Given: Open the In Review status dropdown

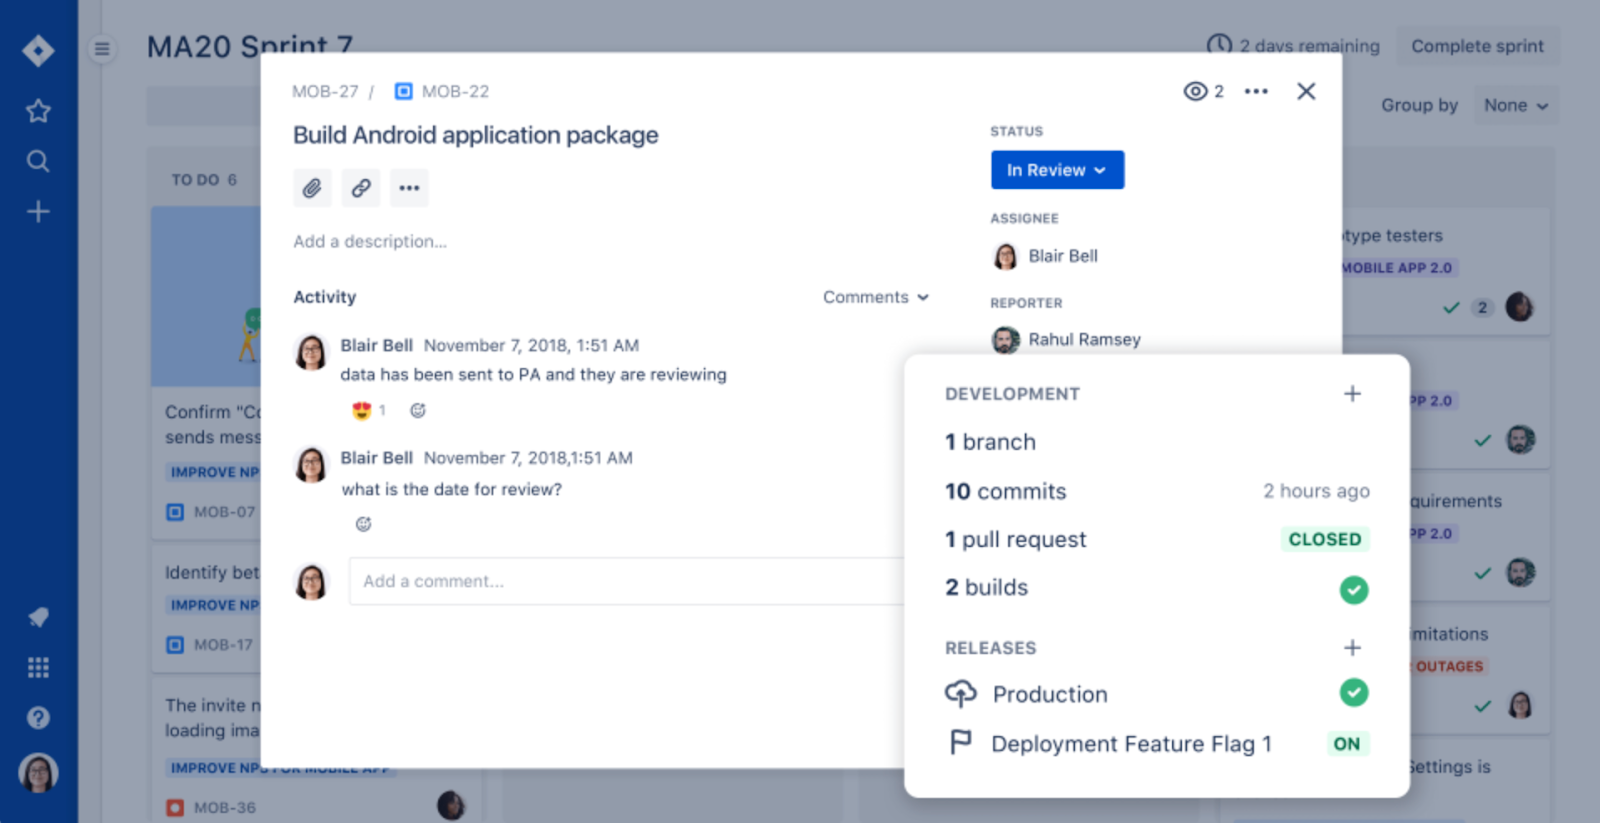Looking at the screenshot, I should (1057, 170).
